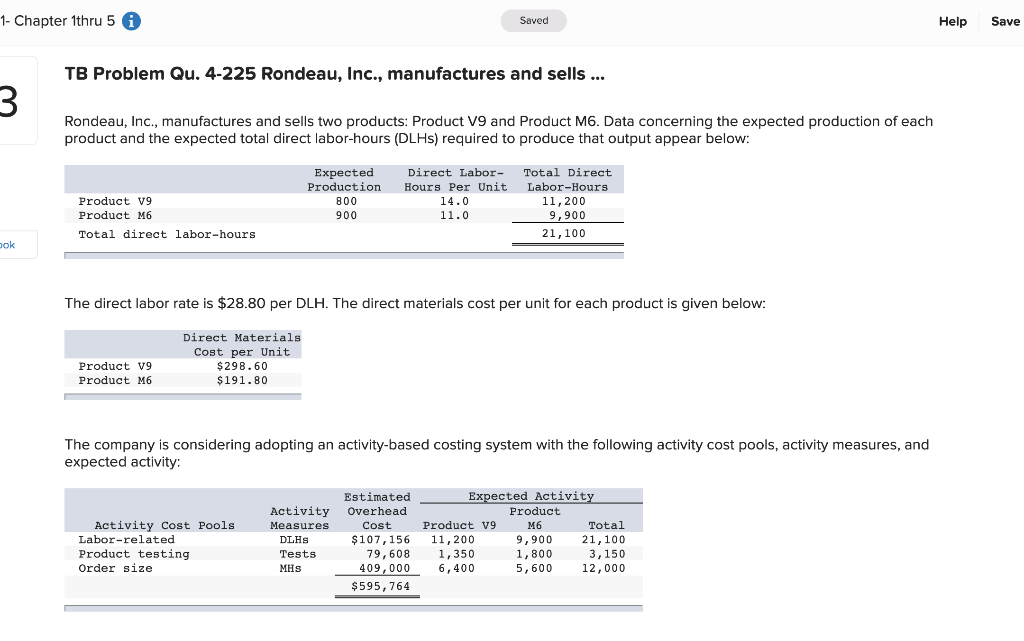
Task: Click the Help option
Action: point(952,21)
